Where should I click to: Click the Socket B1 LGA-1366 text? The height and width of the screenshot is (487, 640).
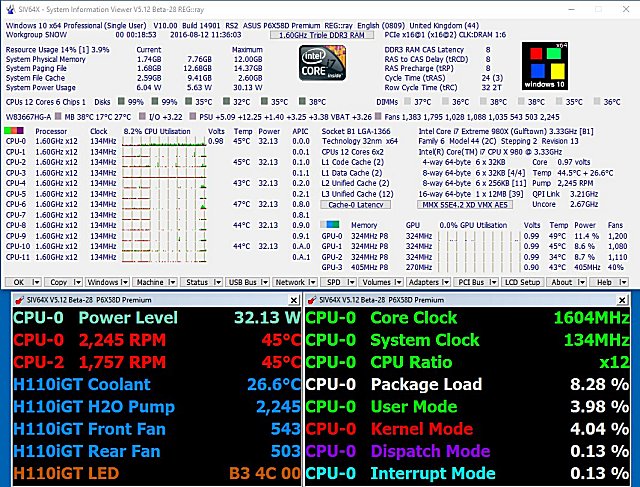click(x=356, y=131)
